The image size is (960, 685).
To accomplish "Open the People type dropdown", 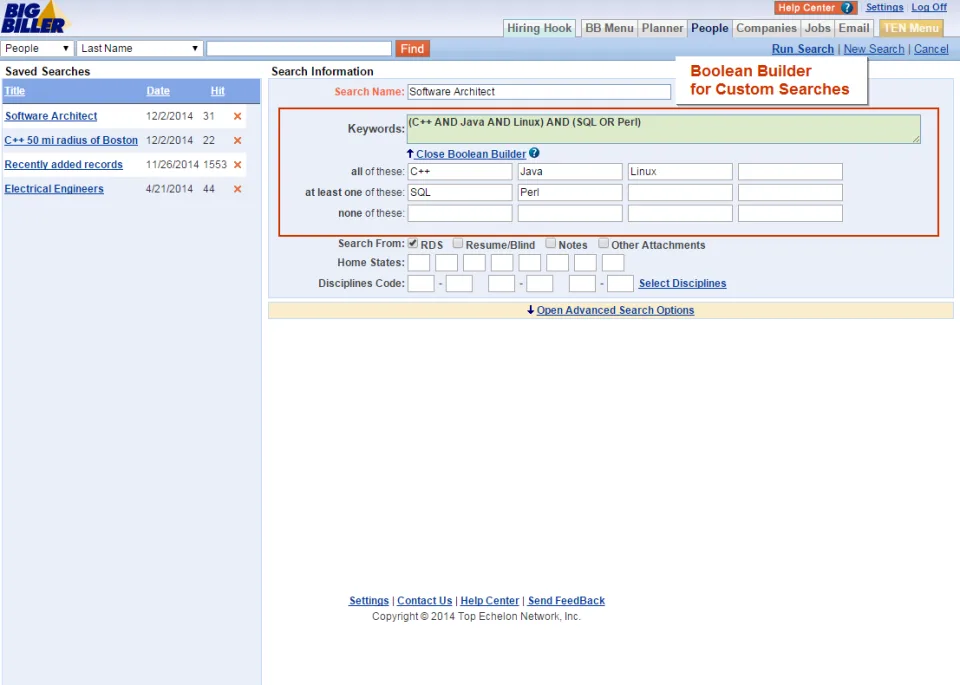I will 37,48.
